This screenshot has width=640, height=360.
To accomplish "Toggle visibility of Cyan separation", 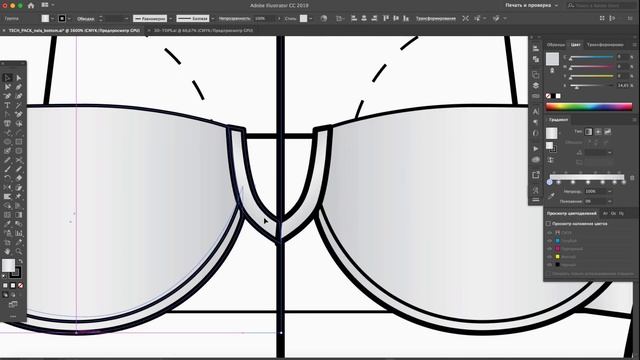I will [x=550, y=240].
